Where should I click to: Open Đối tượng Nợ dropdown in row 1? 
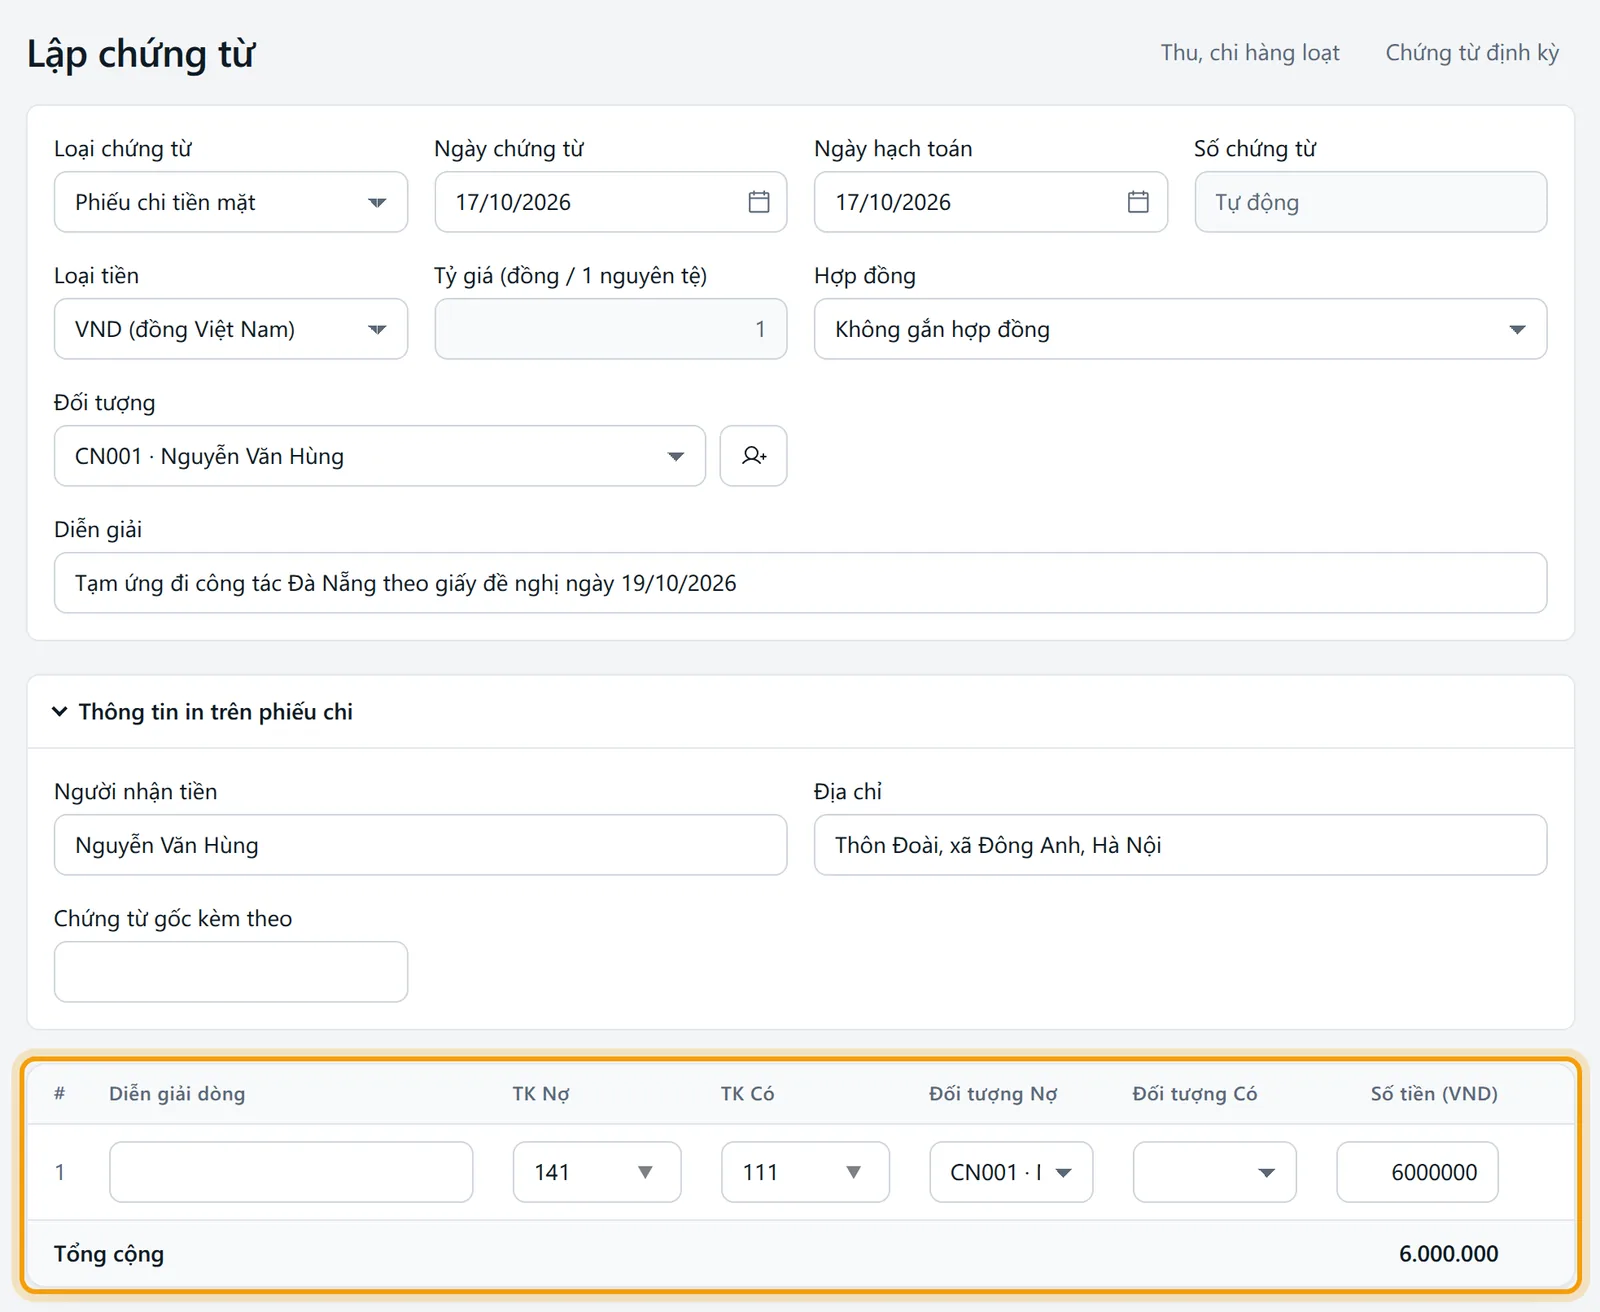pyautogui.click(x=1011, y=1172)
